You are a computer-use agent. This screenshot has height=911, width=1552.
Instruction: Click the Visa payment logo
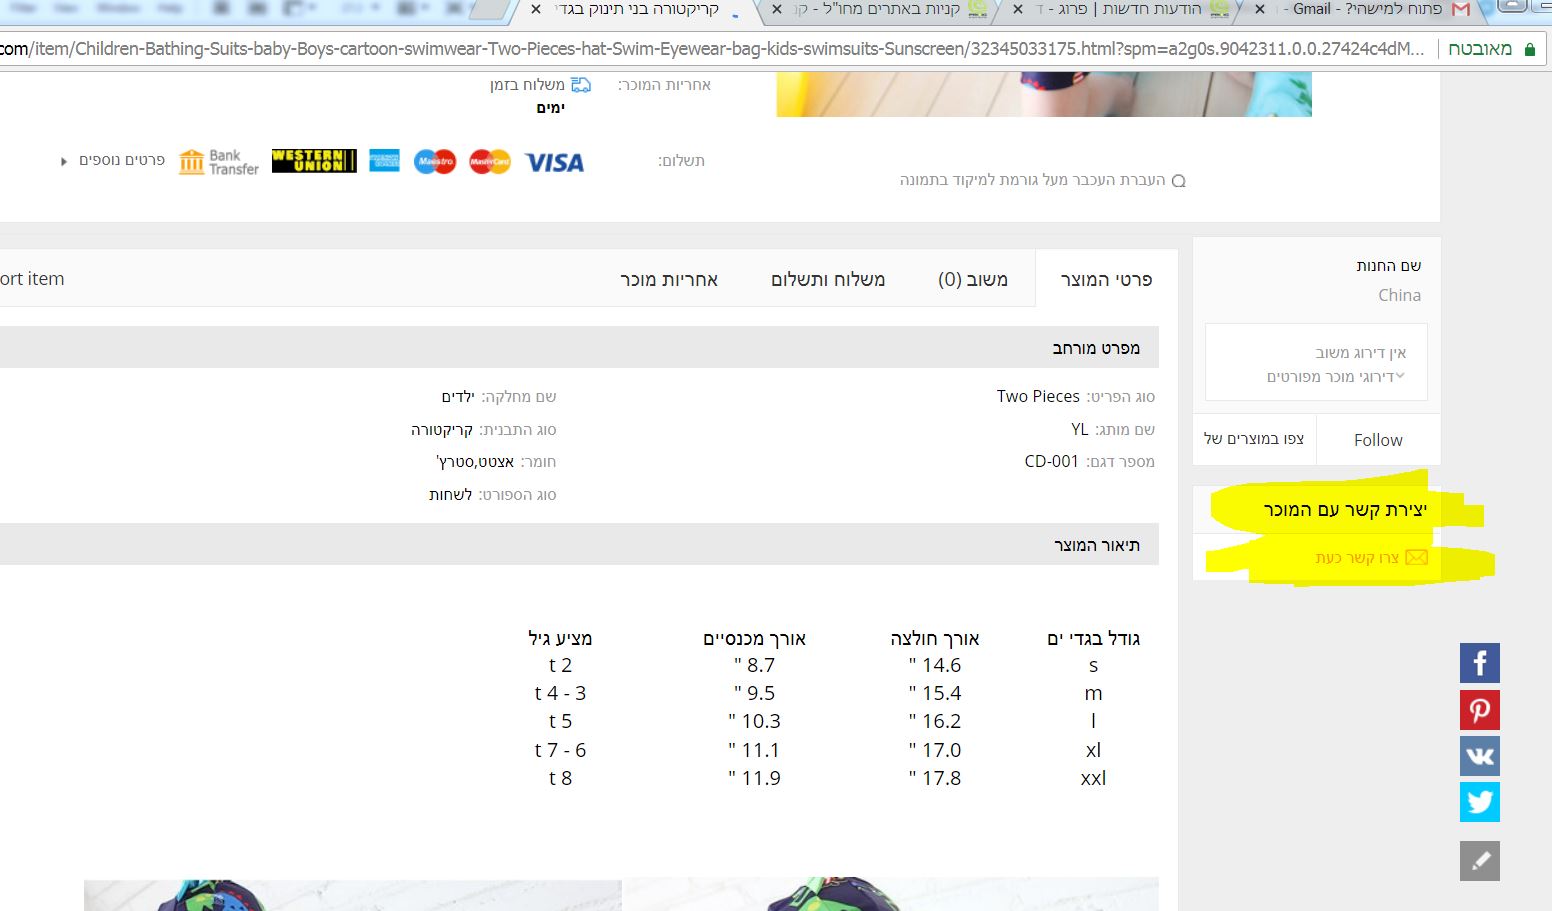[554, 162]
